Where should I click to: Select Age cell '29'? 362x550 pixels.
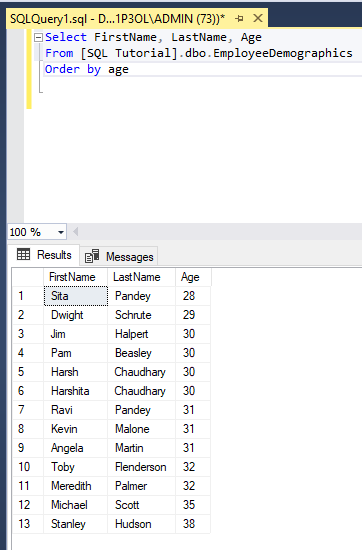click(x=193, y=315)
